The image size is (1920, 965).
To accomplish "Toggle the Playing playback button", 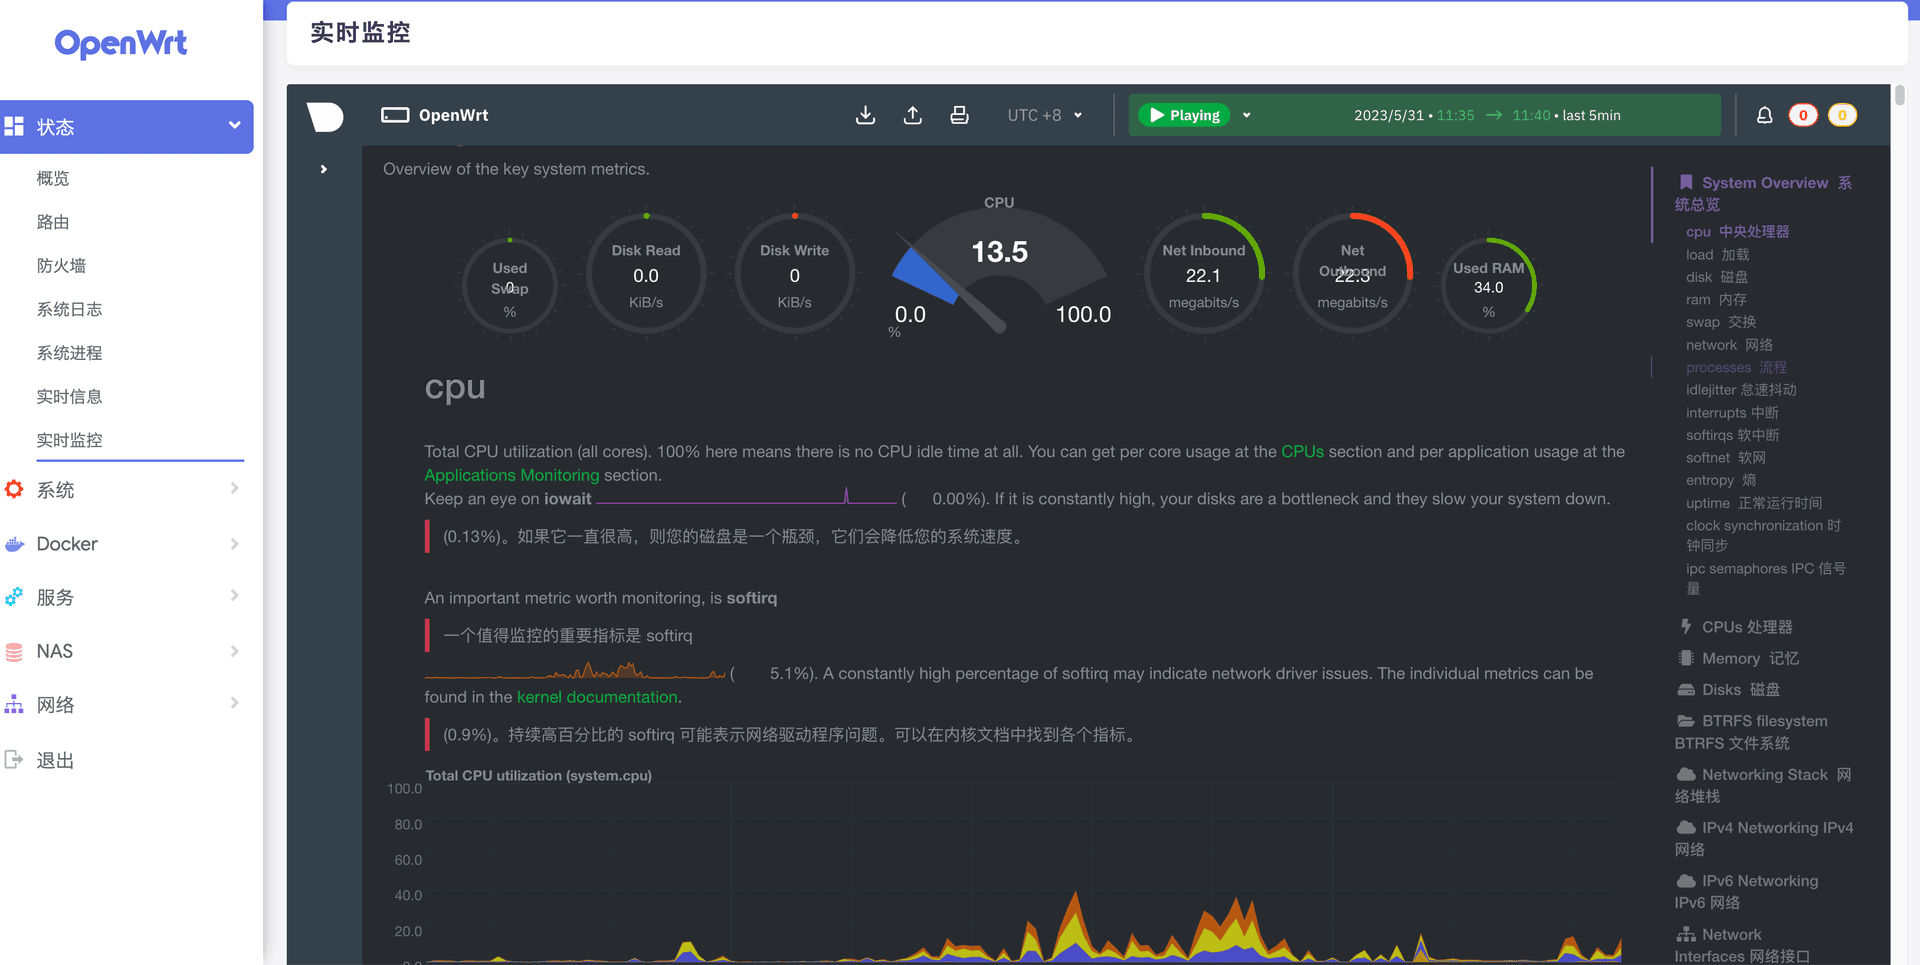I will 1185,115.
